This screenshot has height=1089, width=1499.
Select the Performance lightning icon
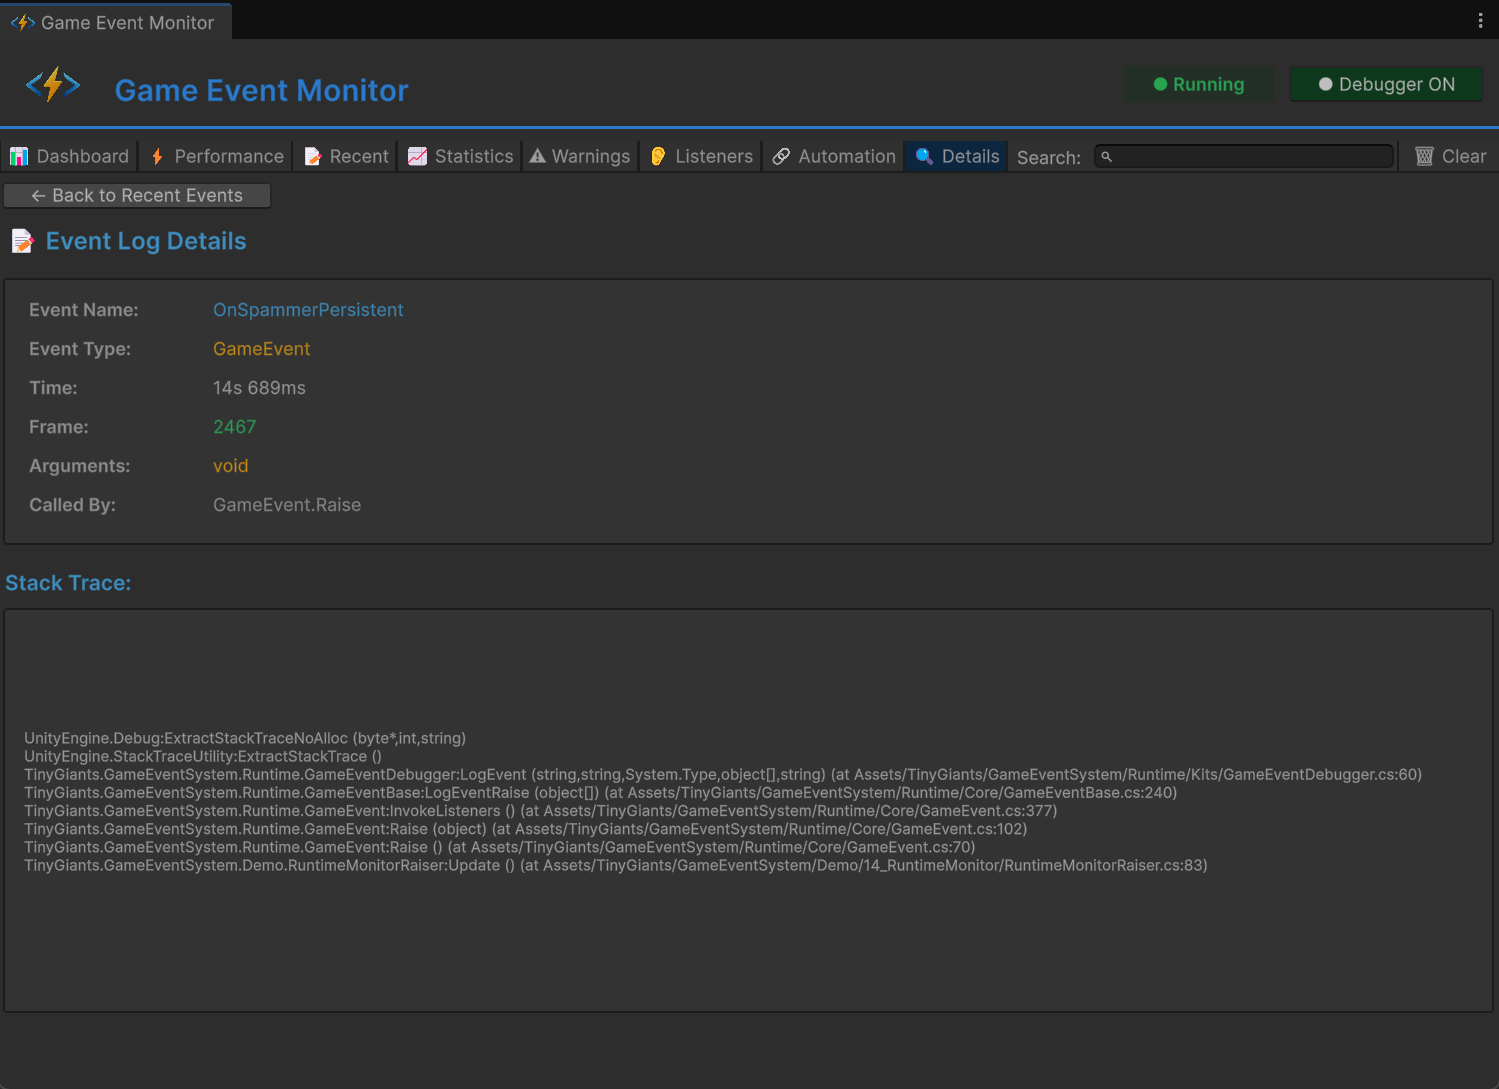156,156
